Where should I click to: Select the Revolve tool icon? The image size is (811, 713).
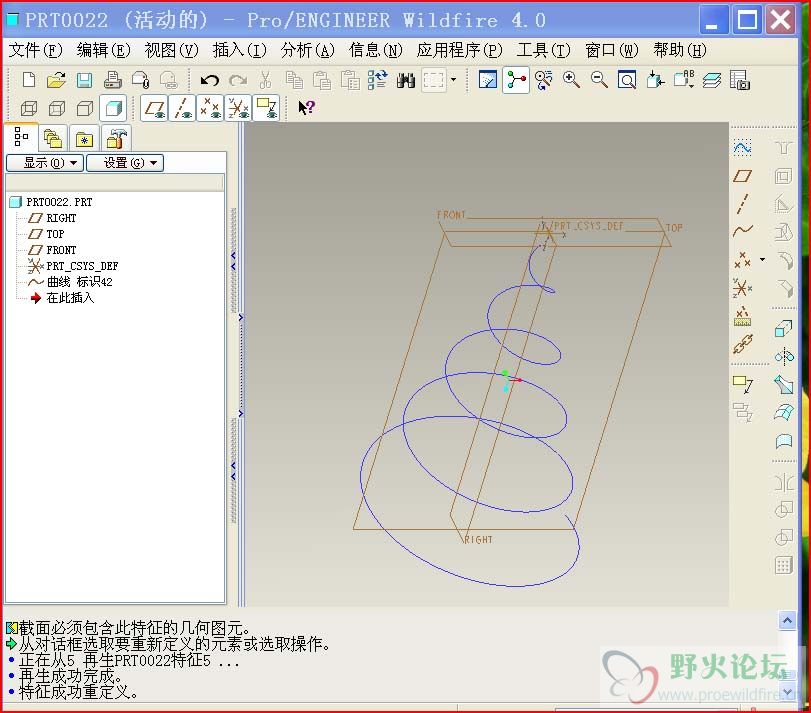click(784, 356)
